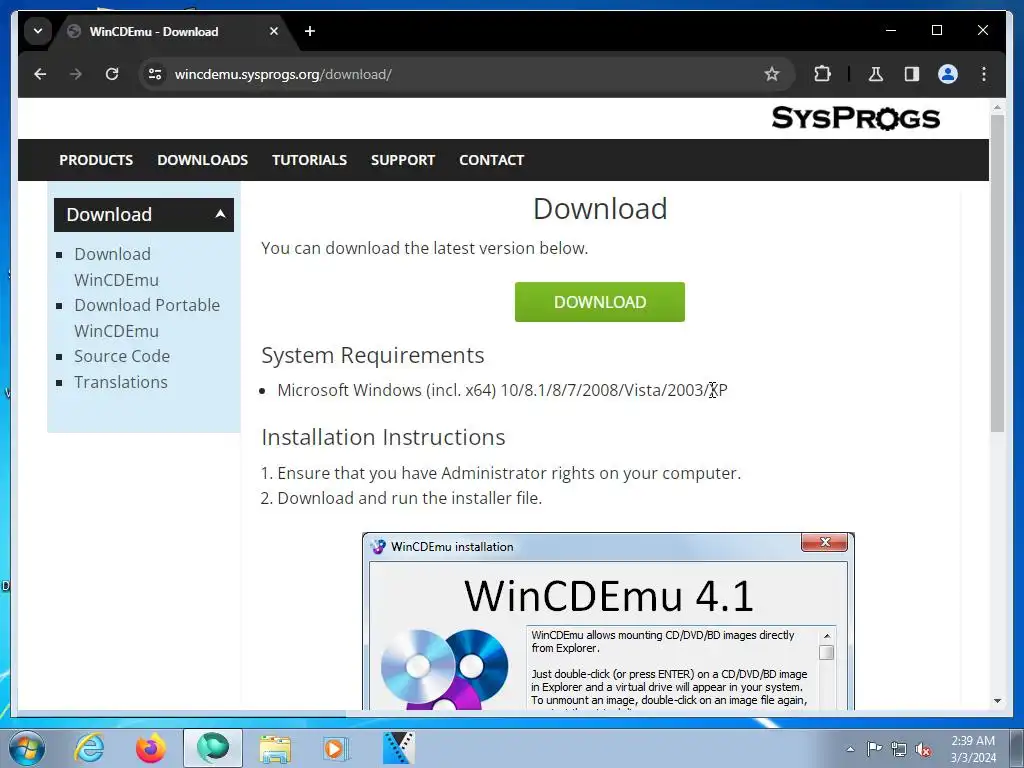Viewport: 1024px width, 768px height.
Task: Click the WinCDEmu installation screenshot image
Action: pyautogui.click(x=608, y=621)
